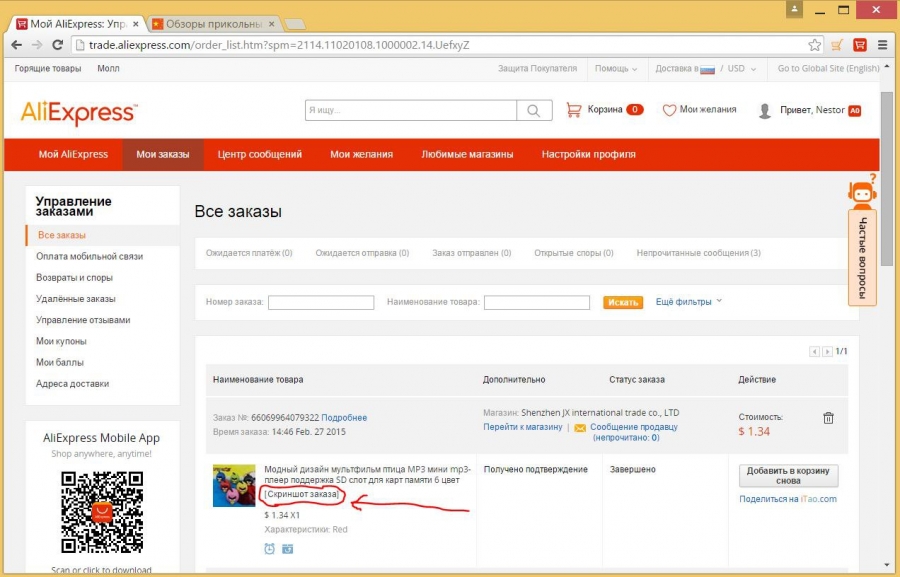
Task: Click the Мои желания heart icon
Action: (x=669, y=110)
